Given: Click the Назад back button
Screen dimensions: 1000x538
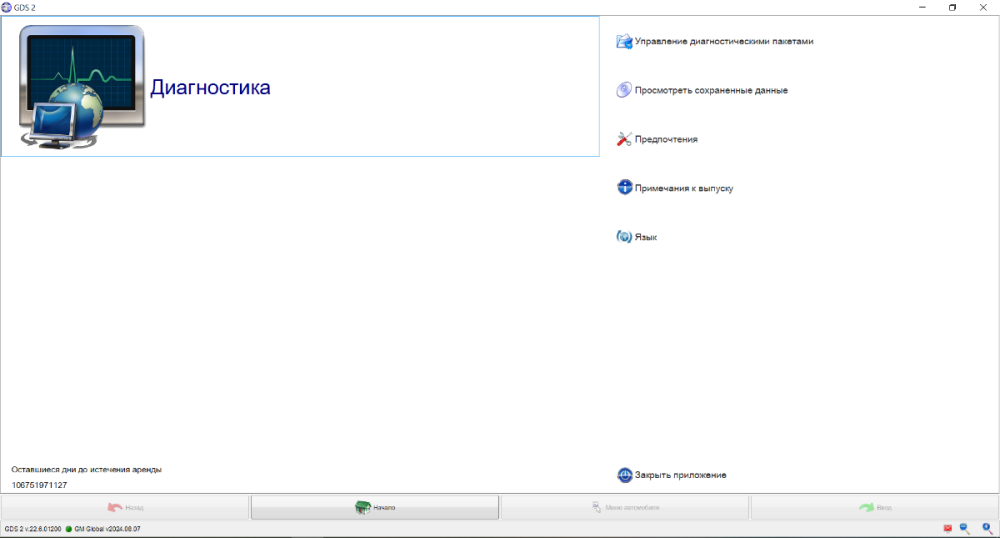Looking at the screenshot, I should click(x=125, y=507).
